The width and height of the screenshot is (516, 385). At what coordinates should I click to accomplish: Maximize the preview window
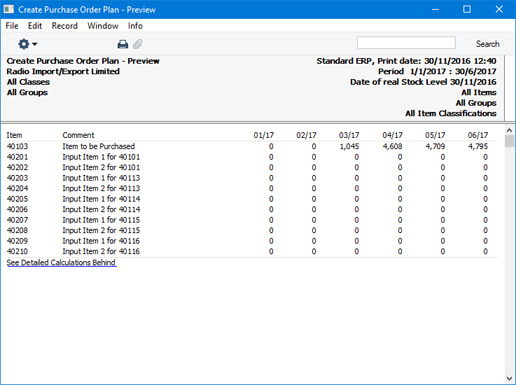coord(467,9)
